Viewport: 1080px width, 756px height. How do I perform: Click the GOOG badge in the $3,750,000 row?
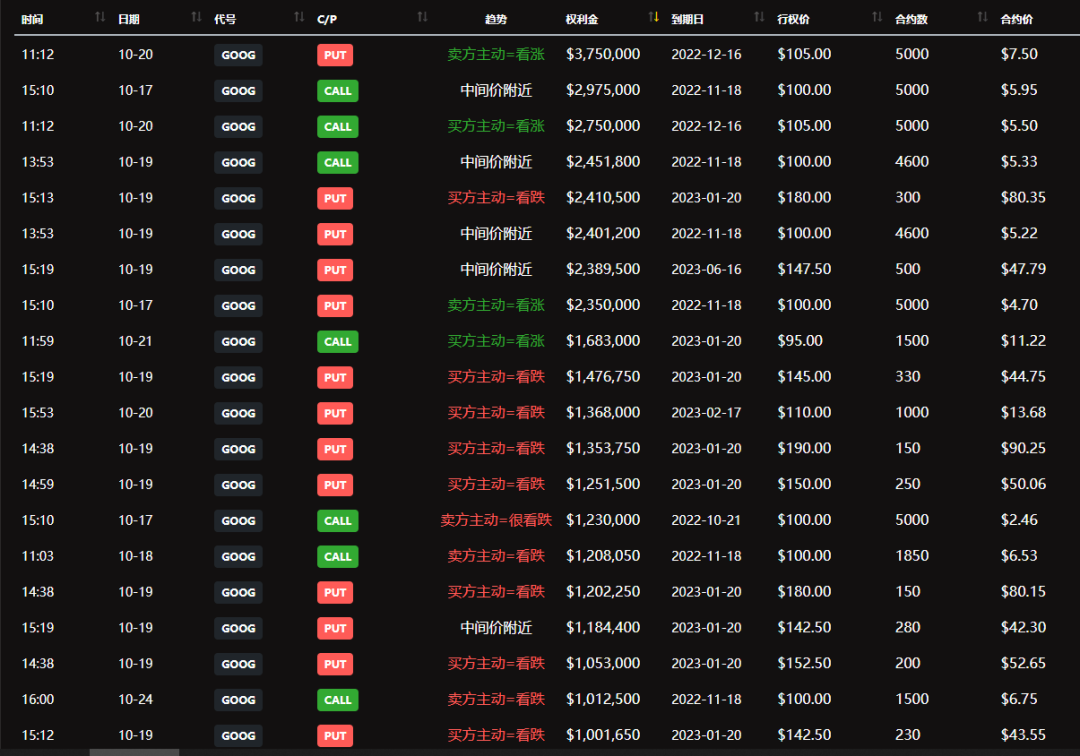pos(238,55)
